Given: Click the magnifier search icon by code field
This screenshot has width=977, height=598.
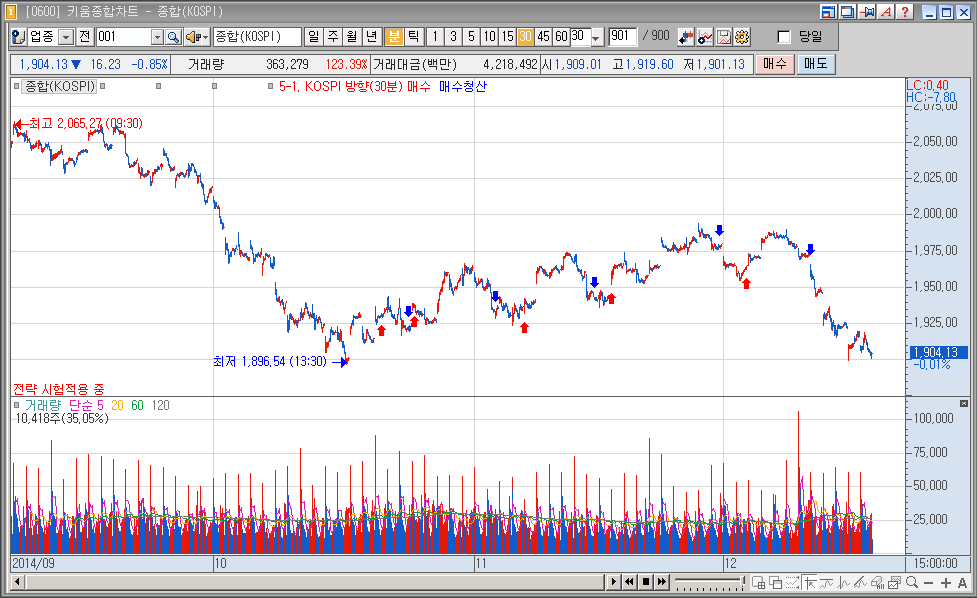Looking at the screenshot, I should pos(173,37).
